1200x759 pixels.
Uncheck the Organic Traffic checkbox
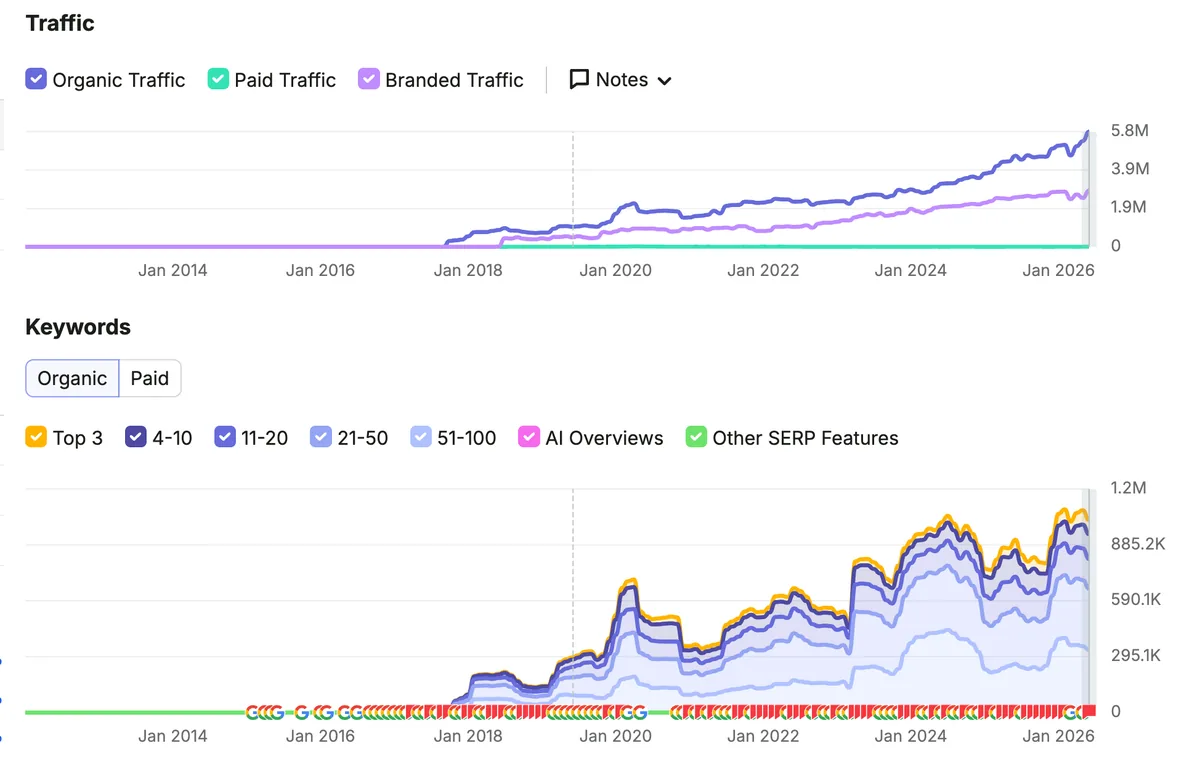(36, 79)
